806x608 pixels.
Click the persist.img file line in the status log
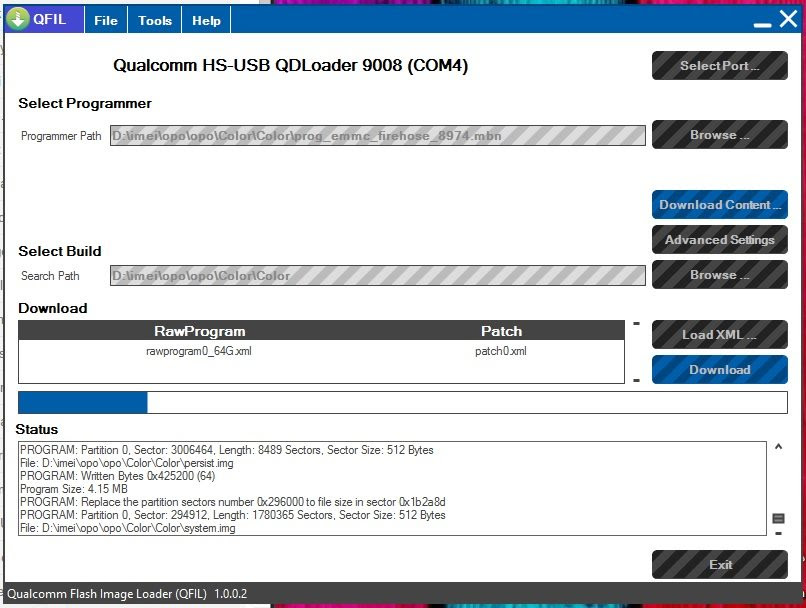pos(126,463)
